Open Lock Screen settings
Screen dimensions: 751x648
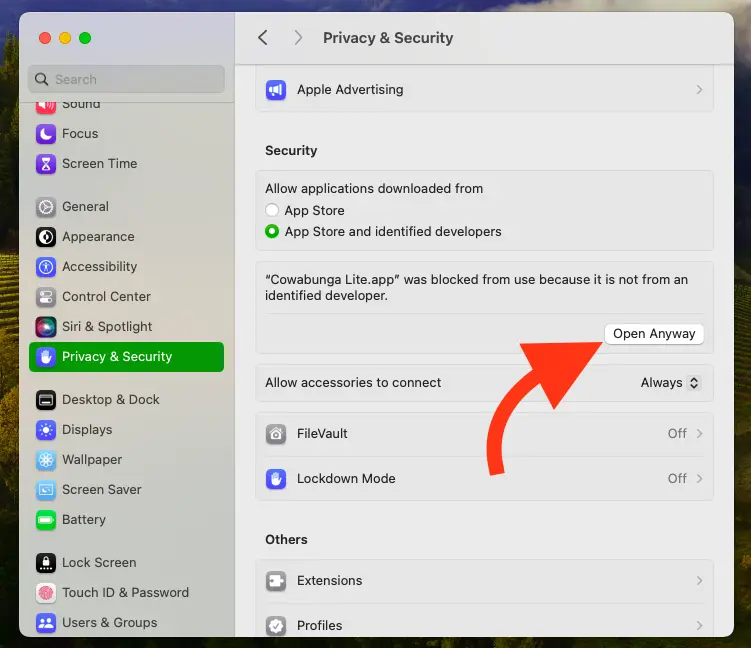pyautogui.click(x=126, y=563)
